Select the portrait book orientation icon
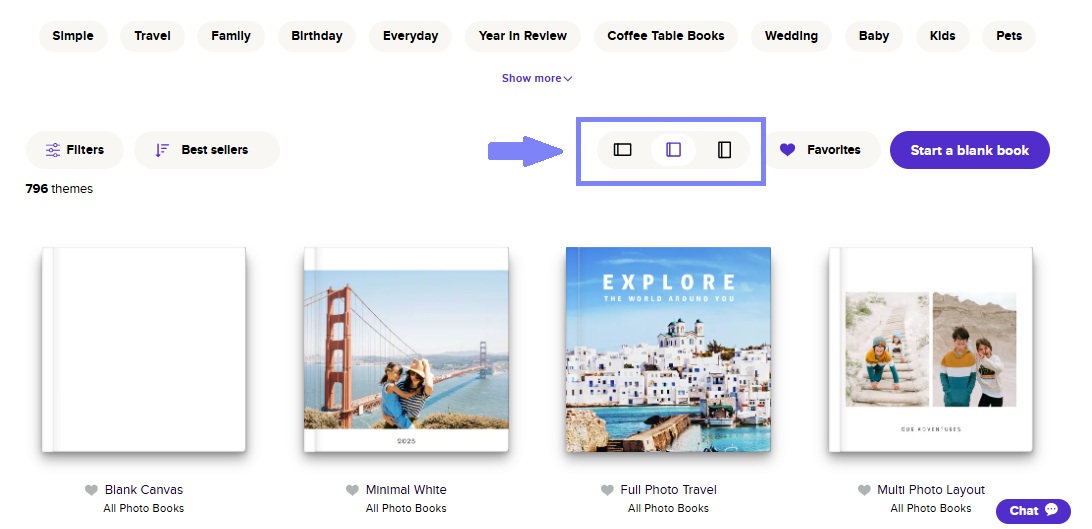Viewport: 1092px width, 529px height. [724, 150]
